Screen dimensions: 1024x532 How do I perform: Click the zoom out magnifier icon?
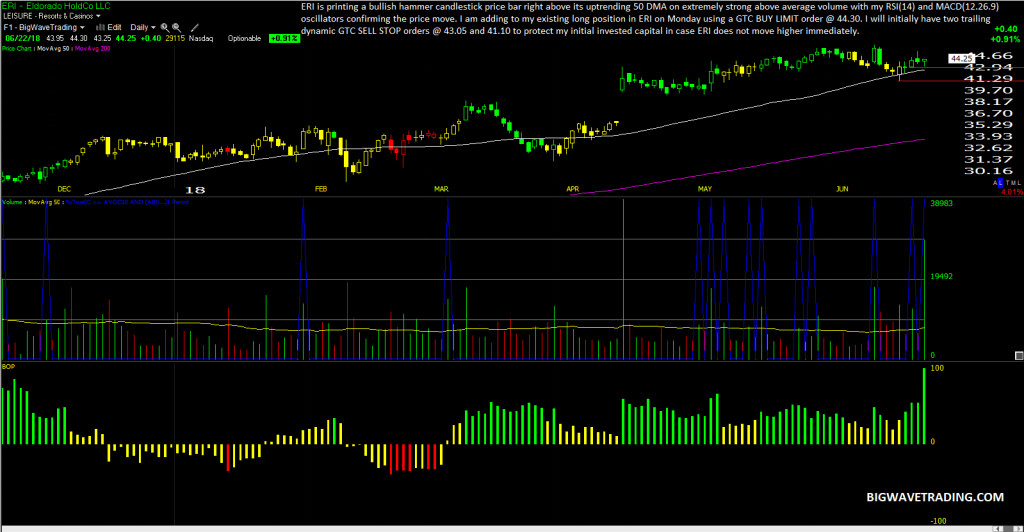(x=176, y=27)
